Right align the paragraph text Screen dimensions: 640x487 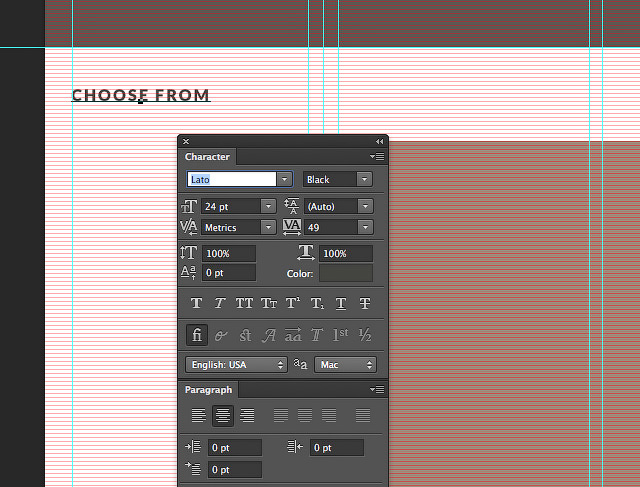(x=247, y=415)
